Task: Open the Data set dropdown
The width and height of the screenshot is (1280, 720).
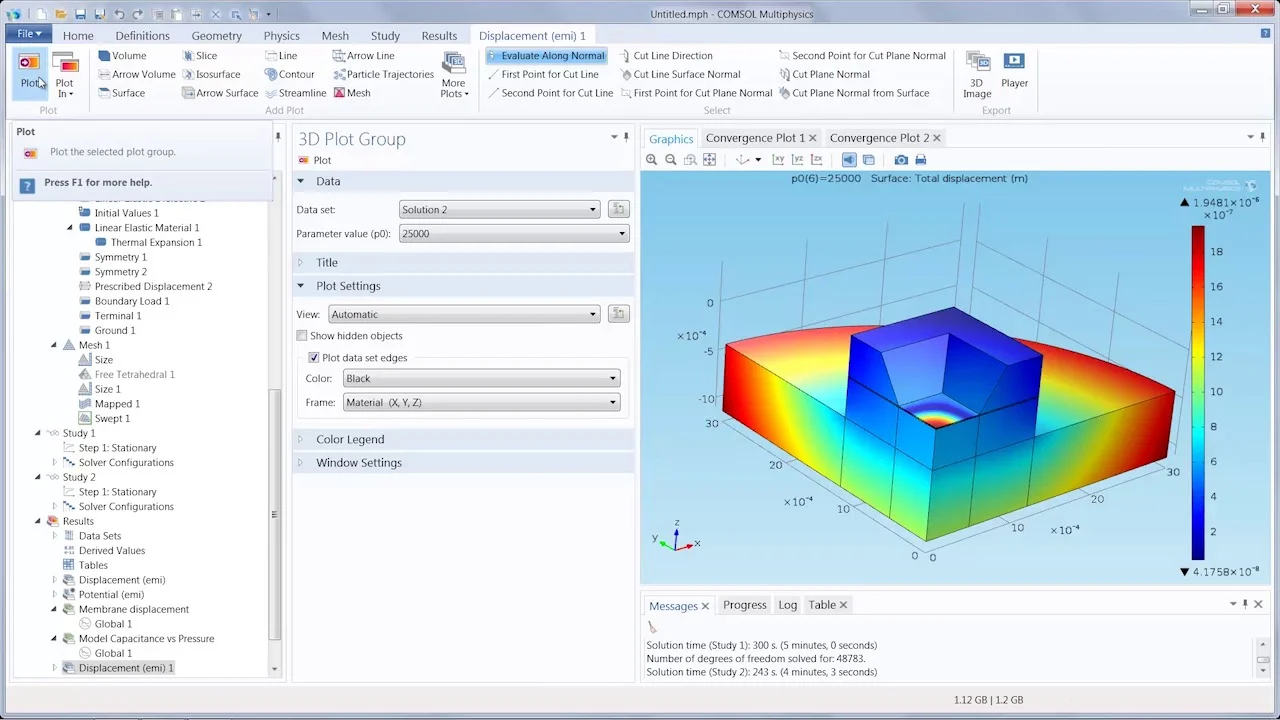Action: (499, 210)
